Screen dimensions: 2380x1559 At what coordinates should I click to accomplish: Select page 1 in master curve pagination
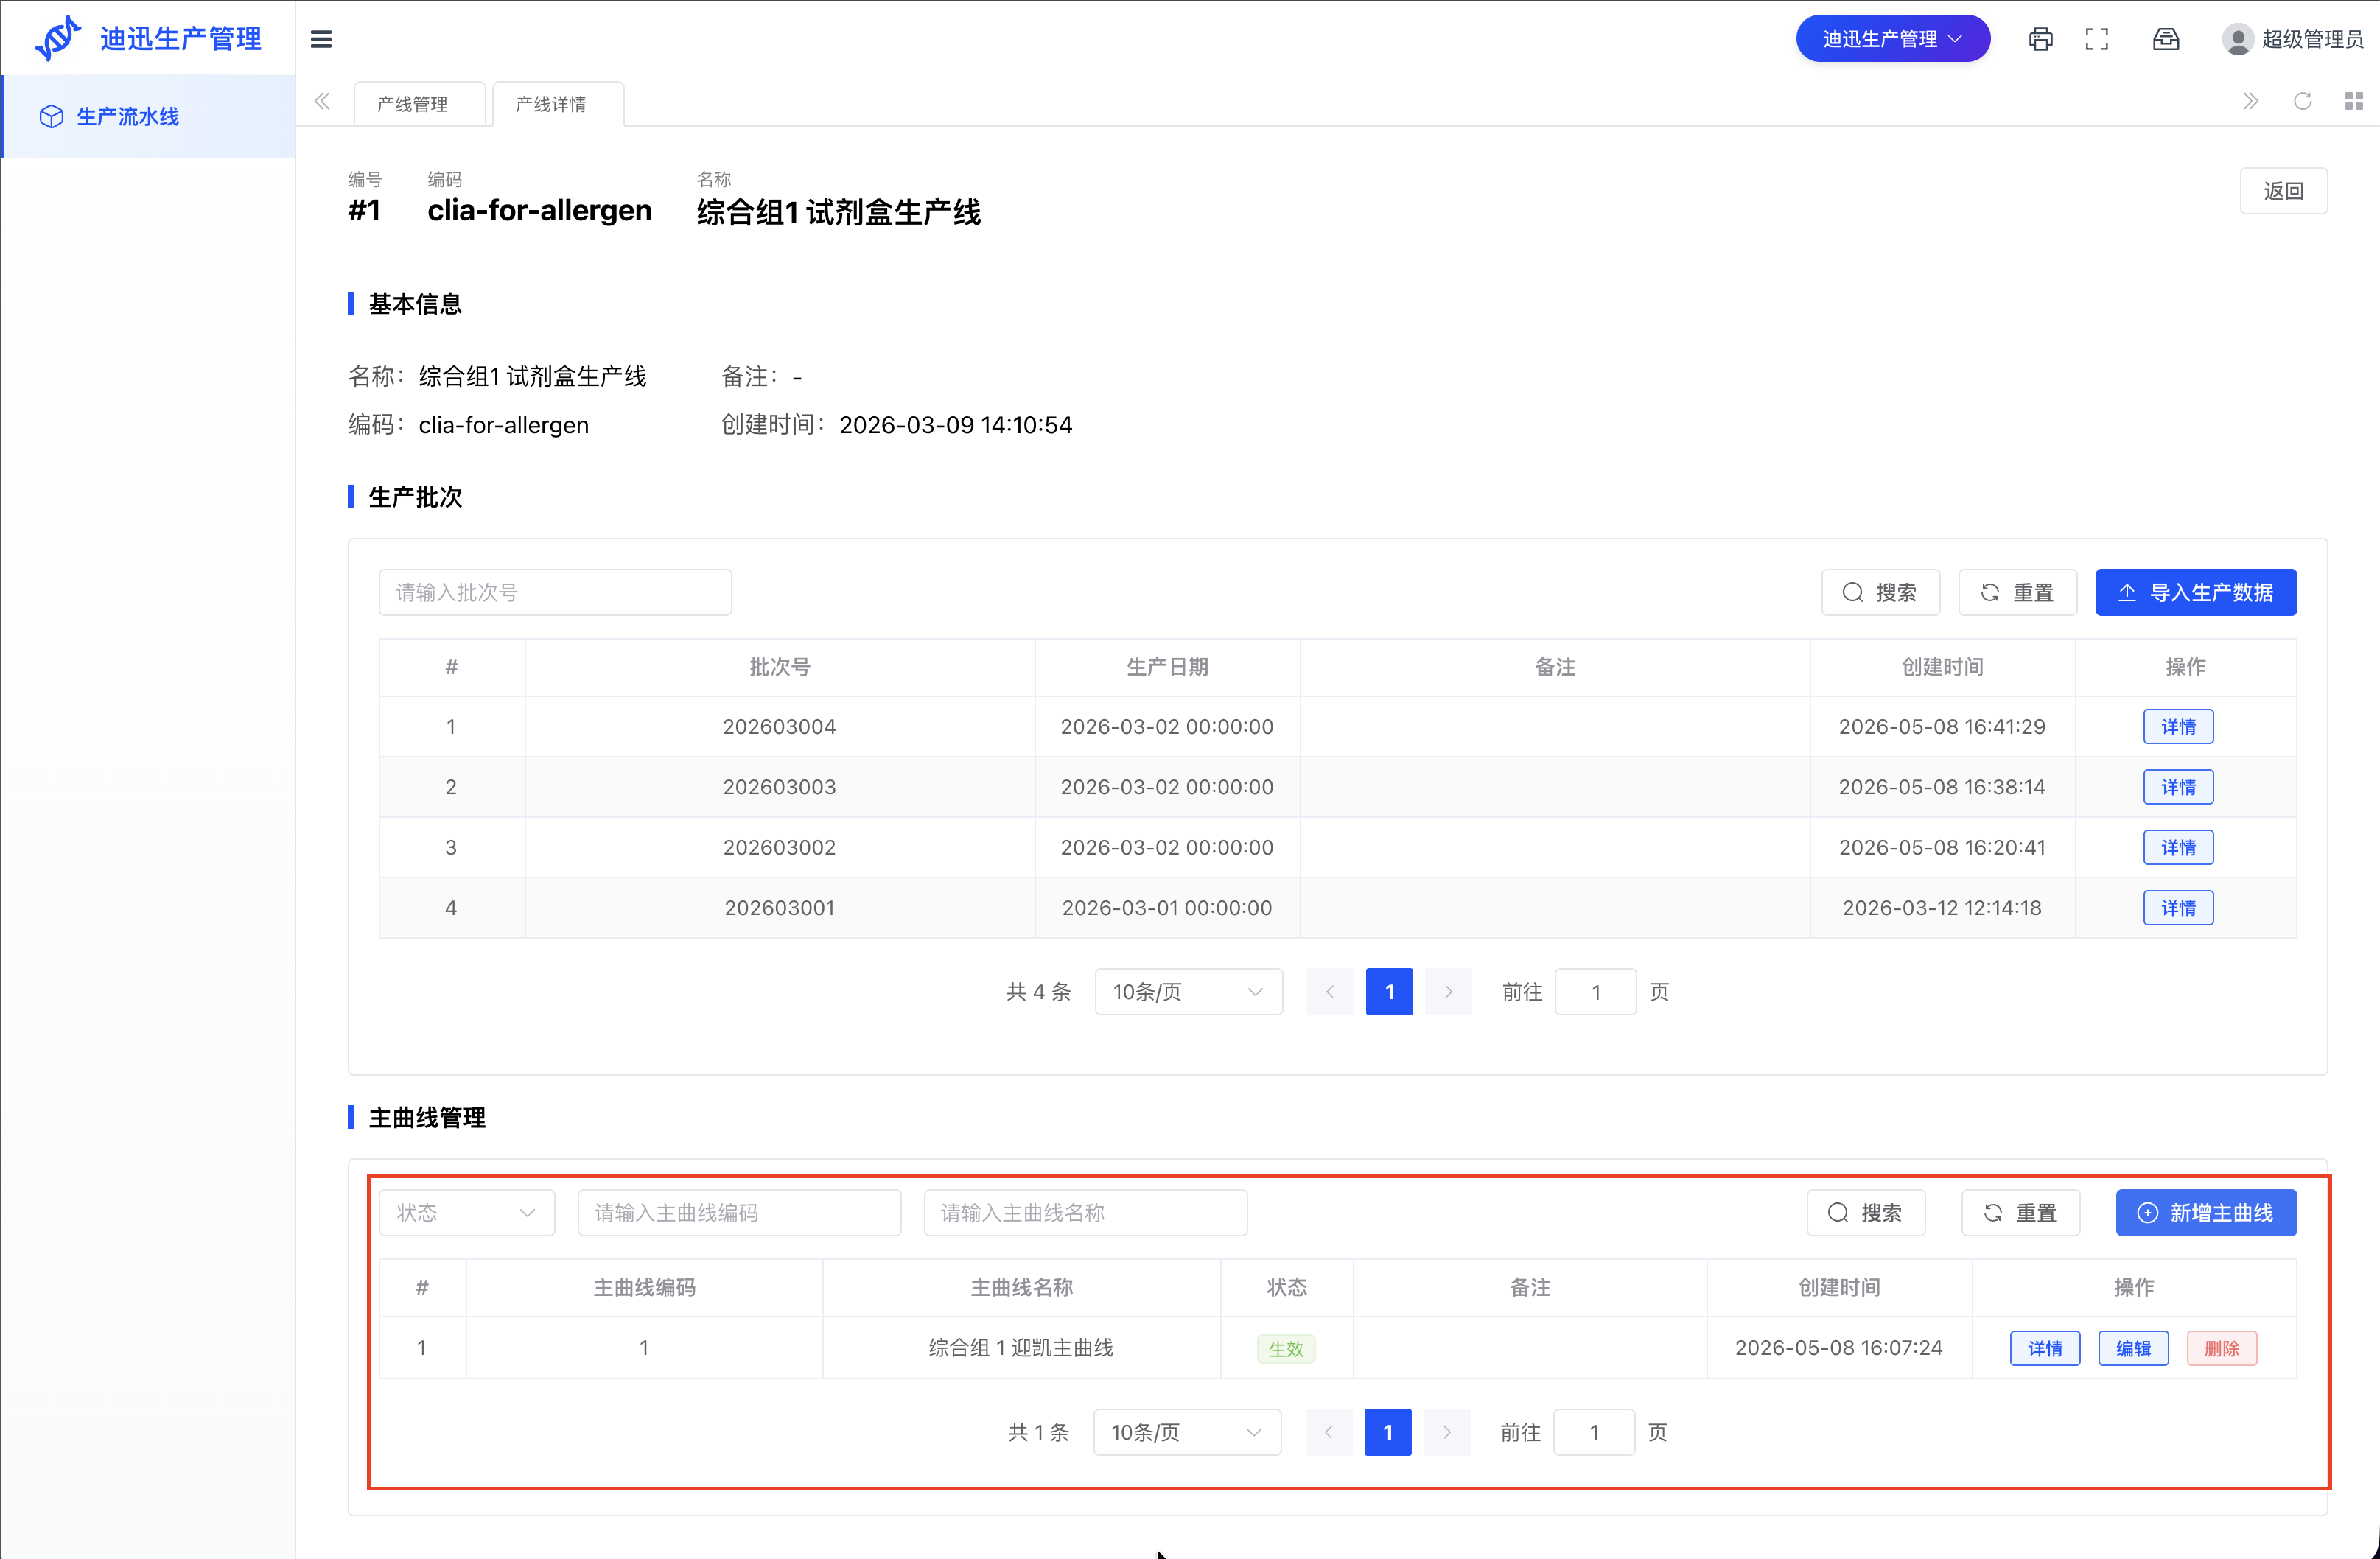coord(1388,1433)
